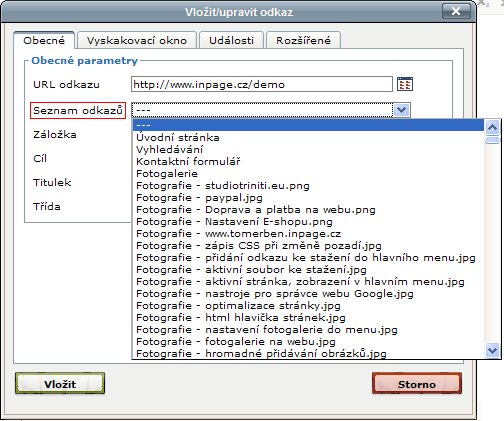The height and width of the screenshot is (421, 504).
Task: Click the URL odkazu input field
Action: [262, 84]
